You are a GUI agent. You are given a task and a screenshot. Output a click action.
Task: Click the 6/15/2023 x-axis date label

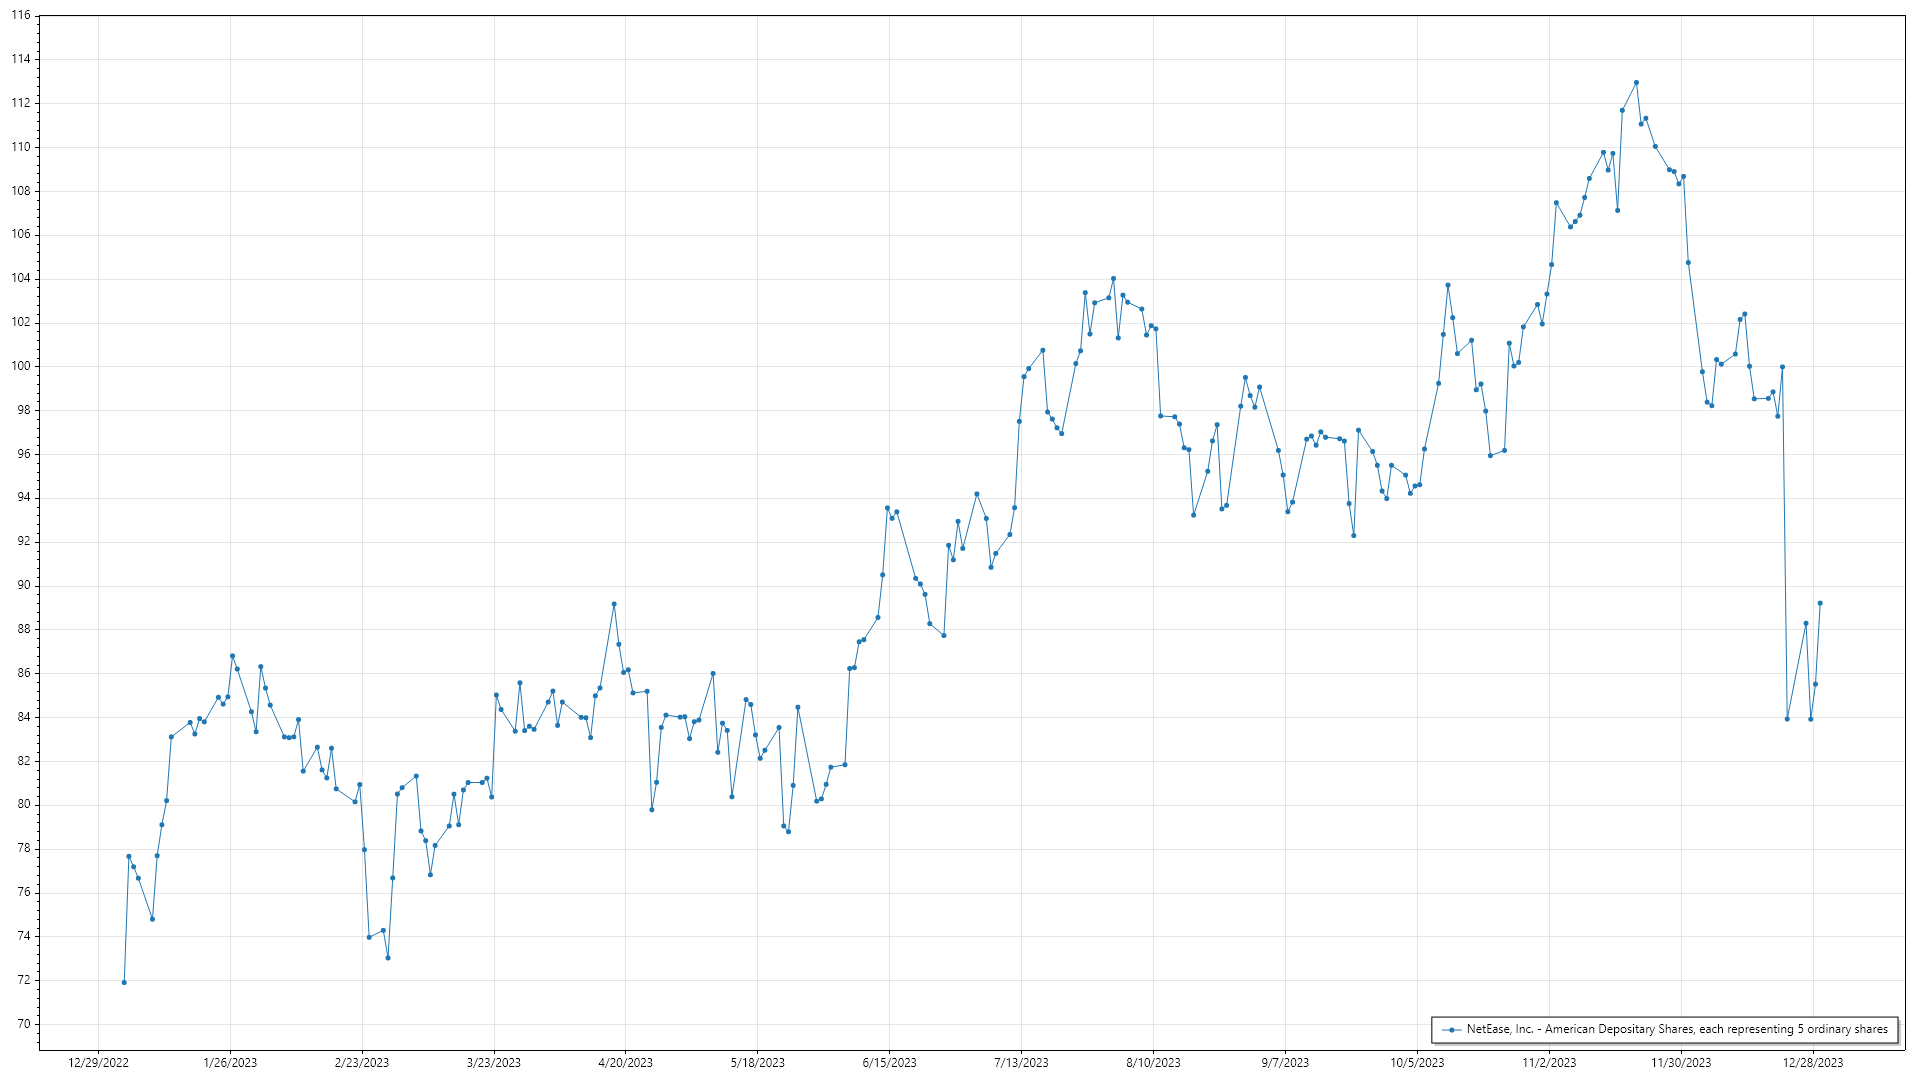click(889, 1063)
